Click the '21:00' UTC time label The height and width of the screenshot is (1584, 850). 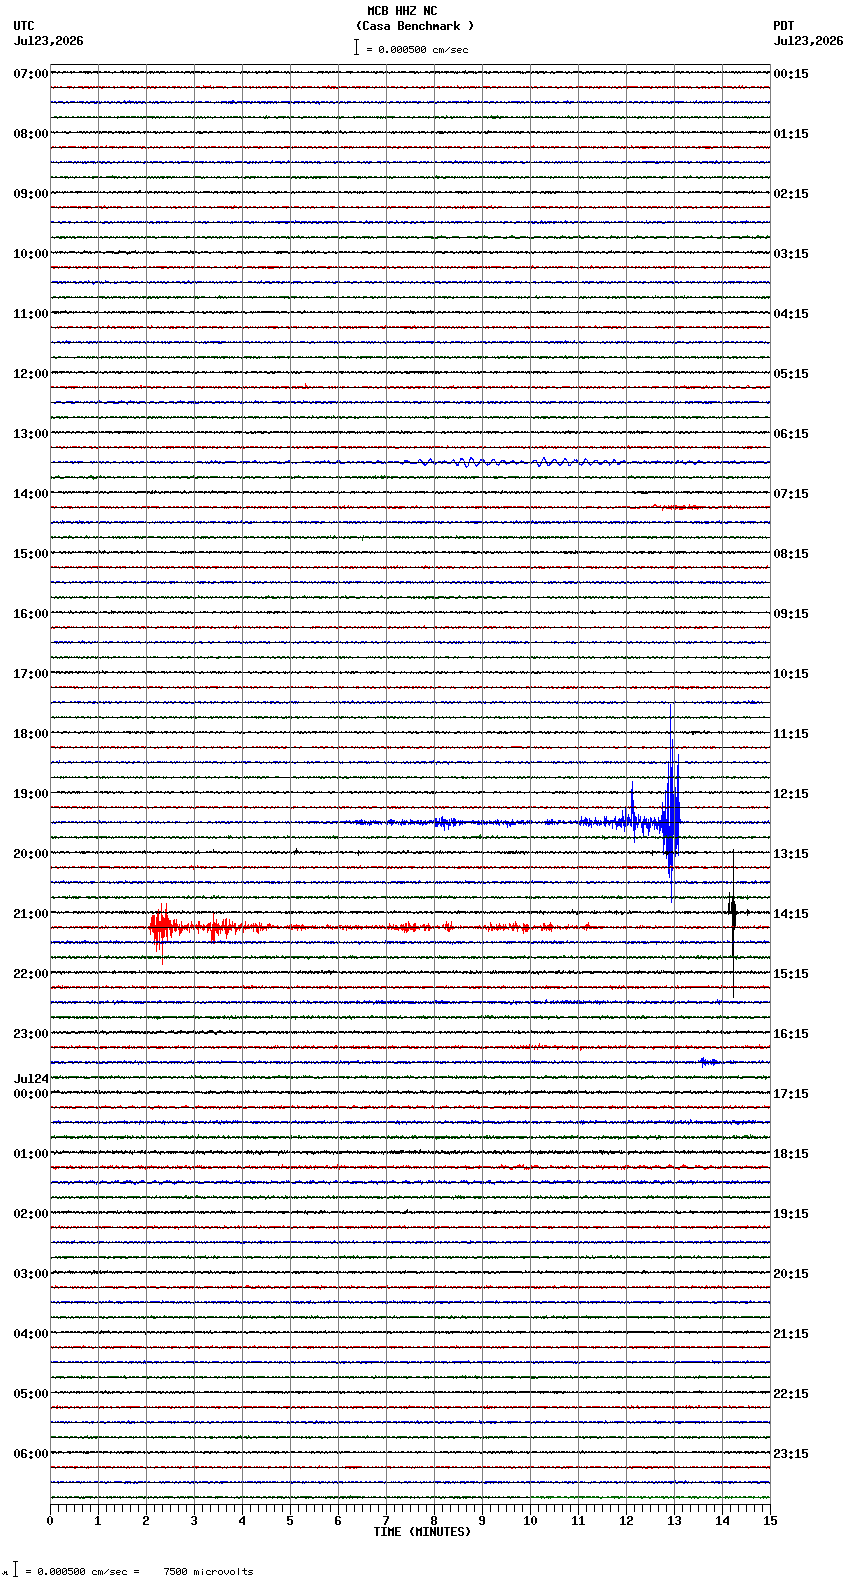click(x=31, y=914)
